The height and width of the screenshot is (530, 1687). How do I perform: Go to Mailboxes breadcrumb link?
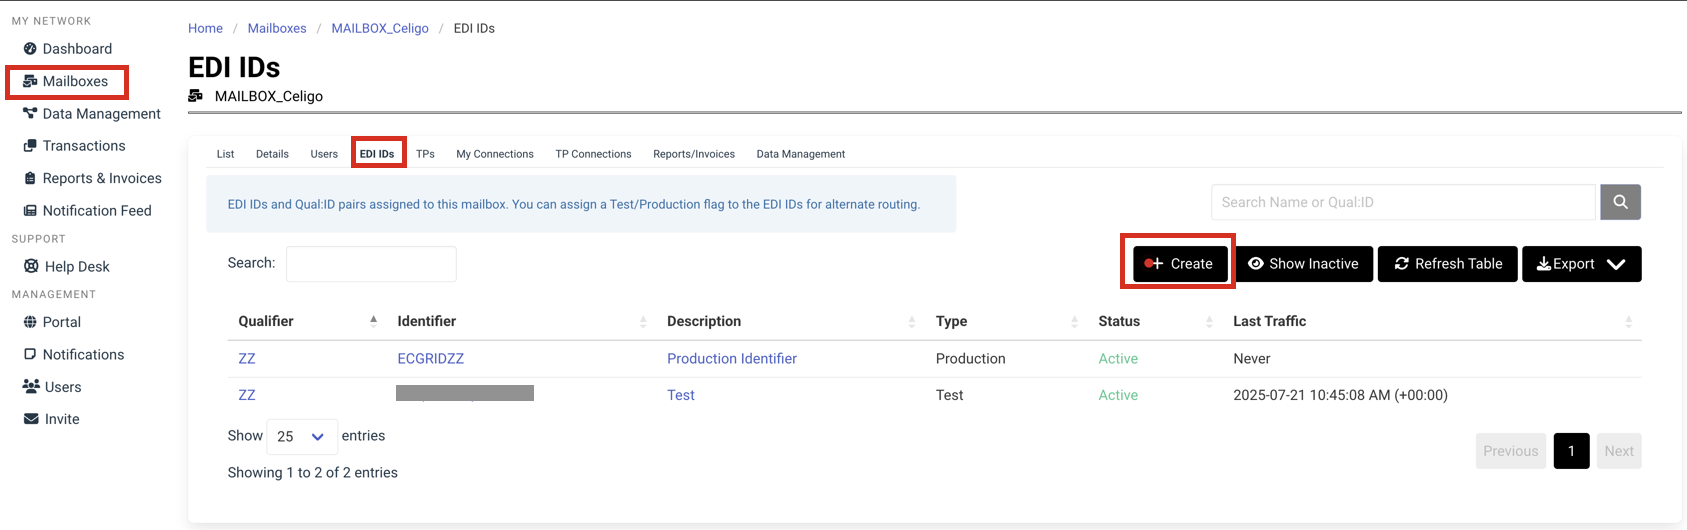[x=277, y=28]
